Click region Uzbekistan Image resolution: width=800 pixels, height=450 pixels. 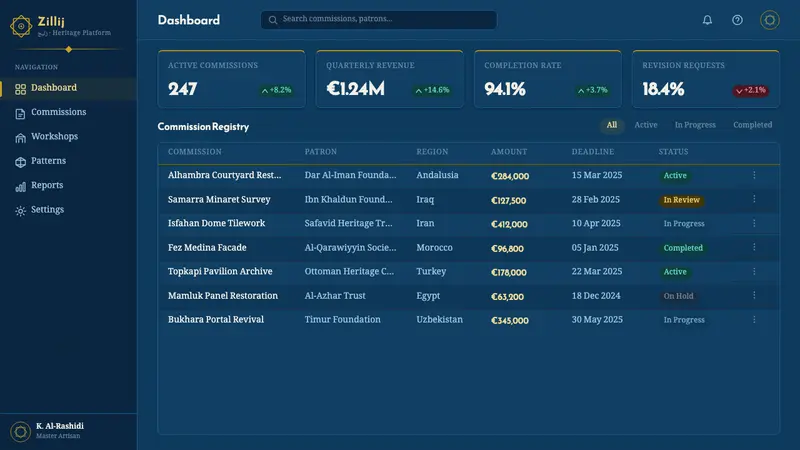439,319
